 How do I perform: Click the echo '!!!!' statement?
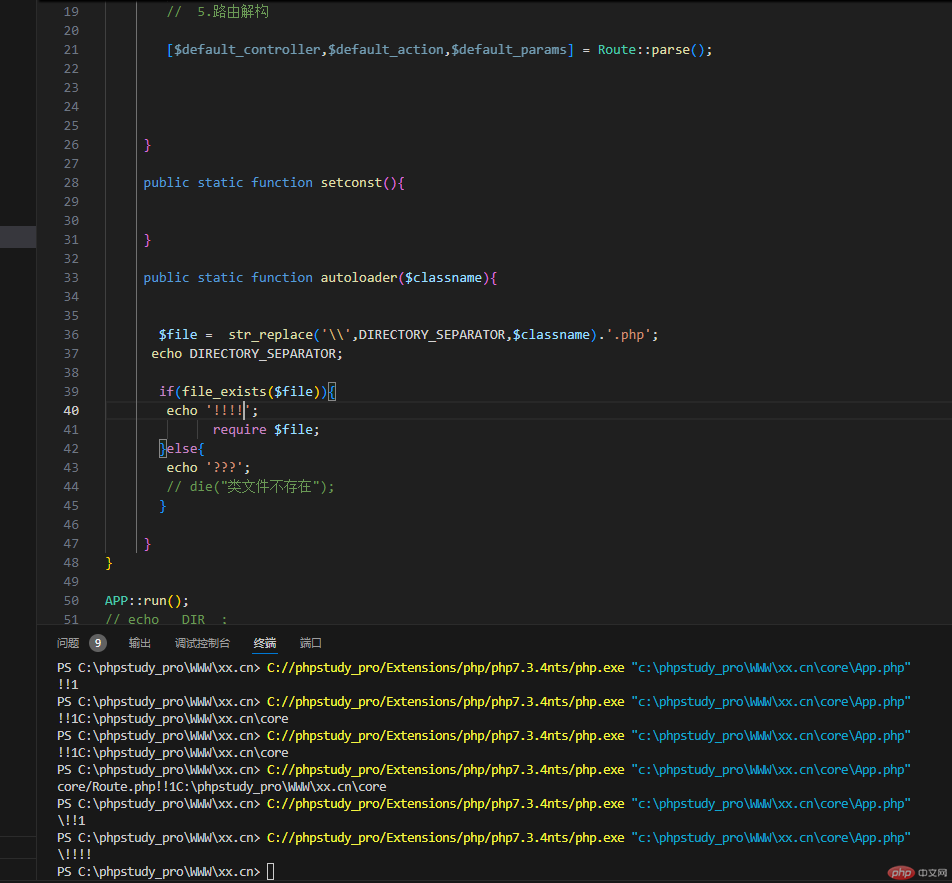click(x=212, y=411)
